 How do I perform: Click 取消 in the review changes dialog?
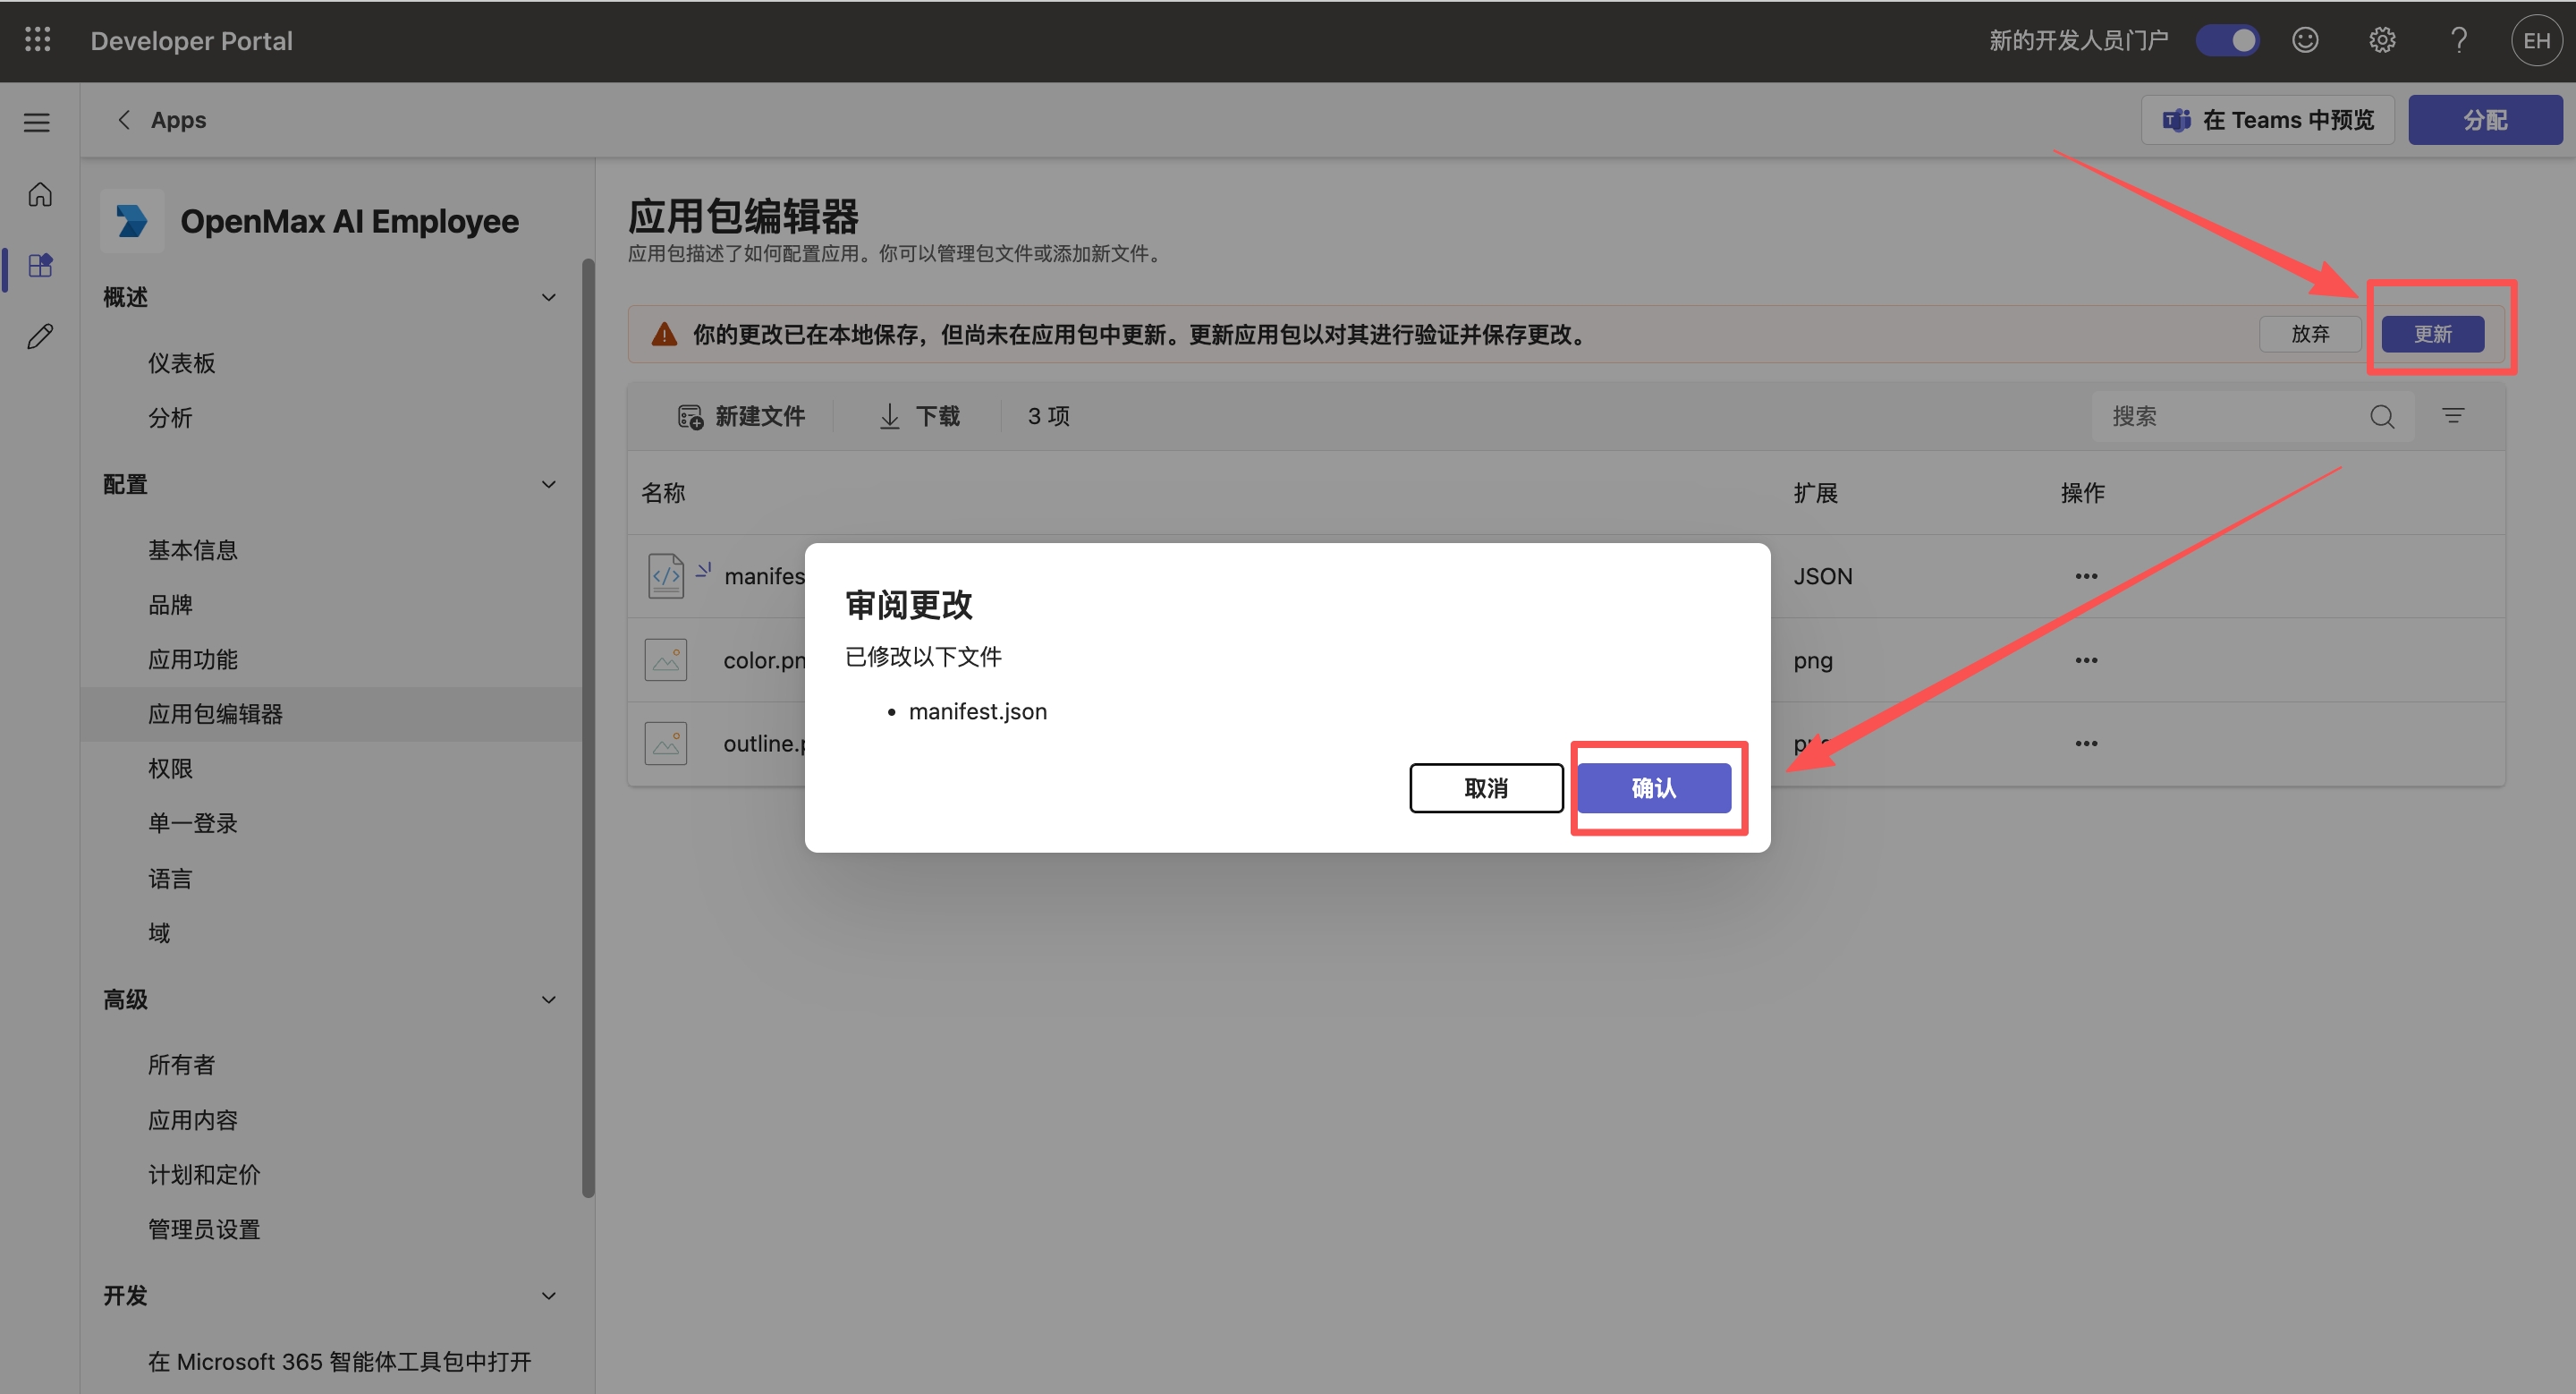tap(1486, 788)
